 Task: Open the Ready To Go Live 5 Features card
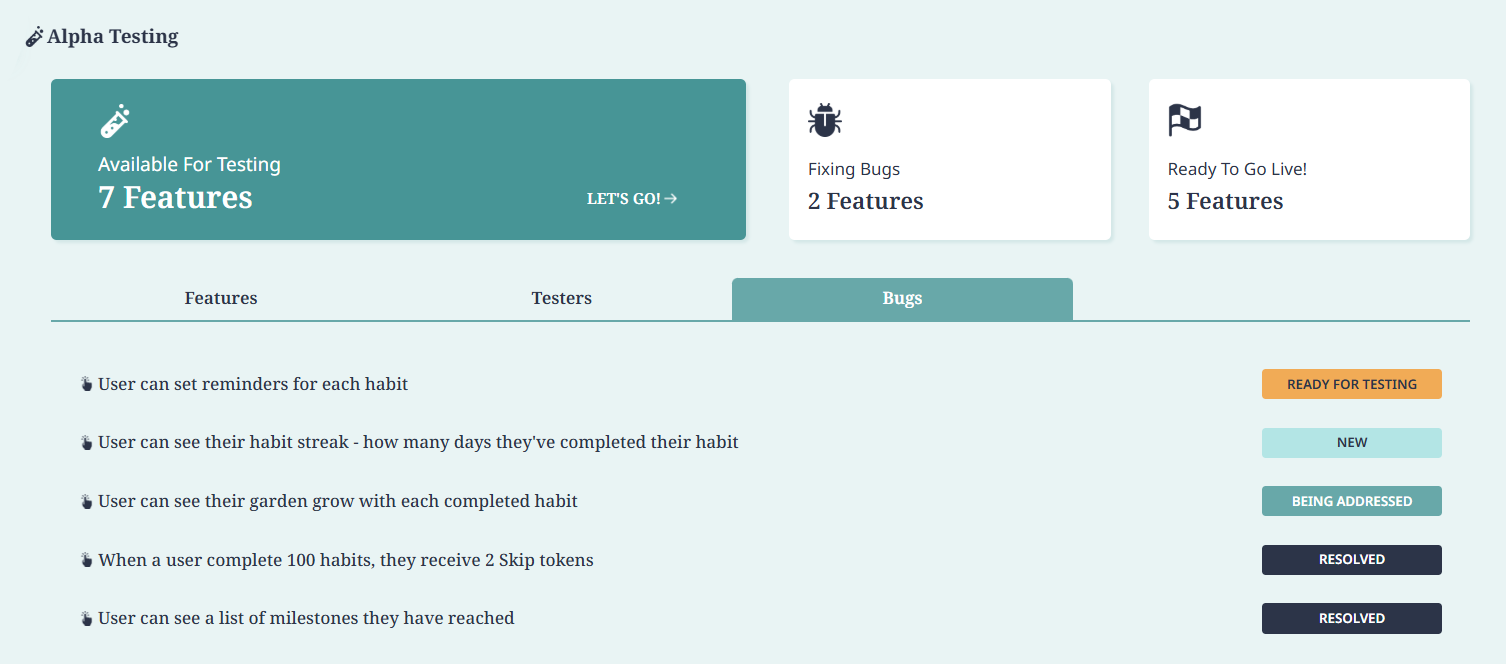[x=1309, y=160]
